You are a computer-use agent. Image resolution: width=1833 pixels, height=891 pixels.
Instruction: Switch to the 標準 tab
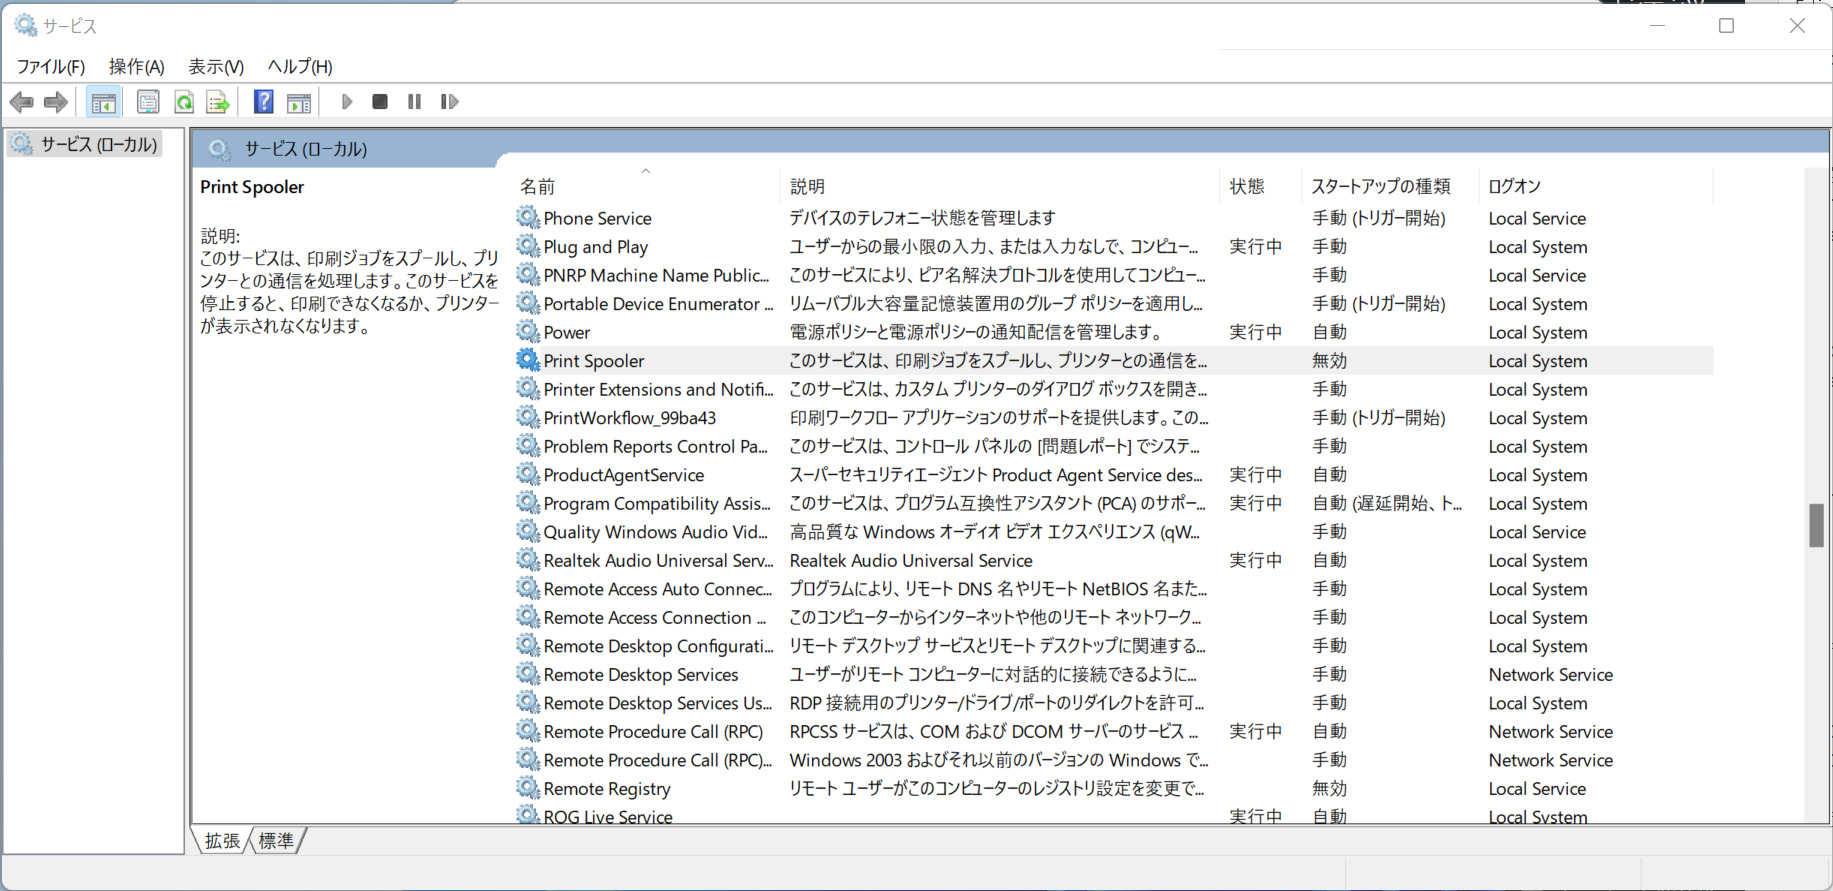tap(276, 841)
